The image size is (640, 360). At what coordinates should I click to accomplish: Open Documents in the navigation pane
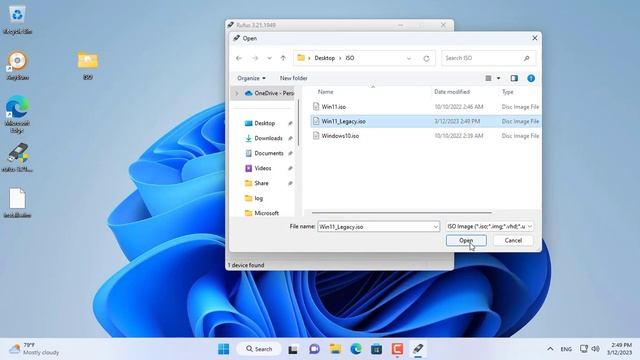pyautogui.click(x=269, y=153)
